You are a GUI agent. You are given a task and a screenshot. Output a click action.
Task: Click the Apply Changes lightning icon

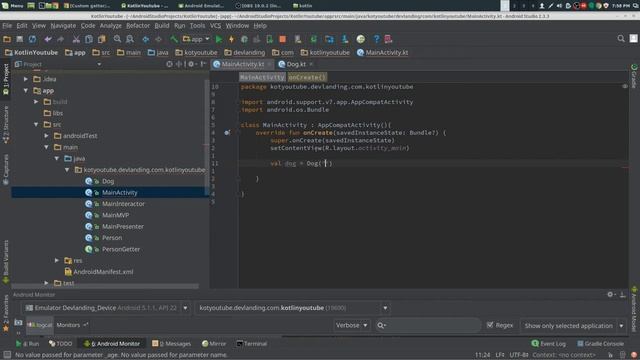tap(231, 39)
